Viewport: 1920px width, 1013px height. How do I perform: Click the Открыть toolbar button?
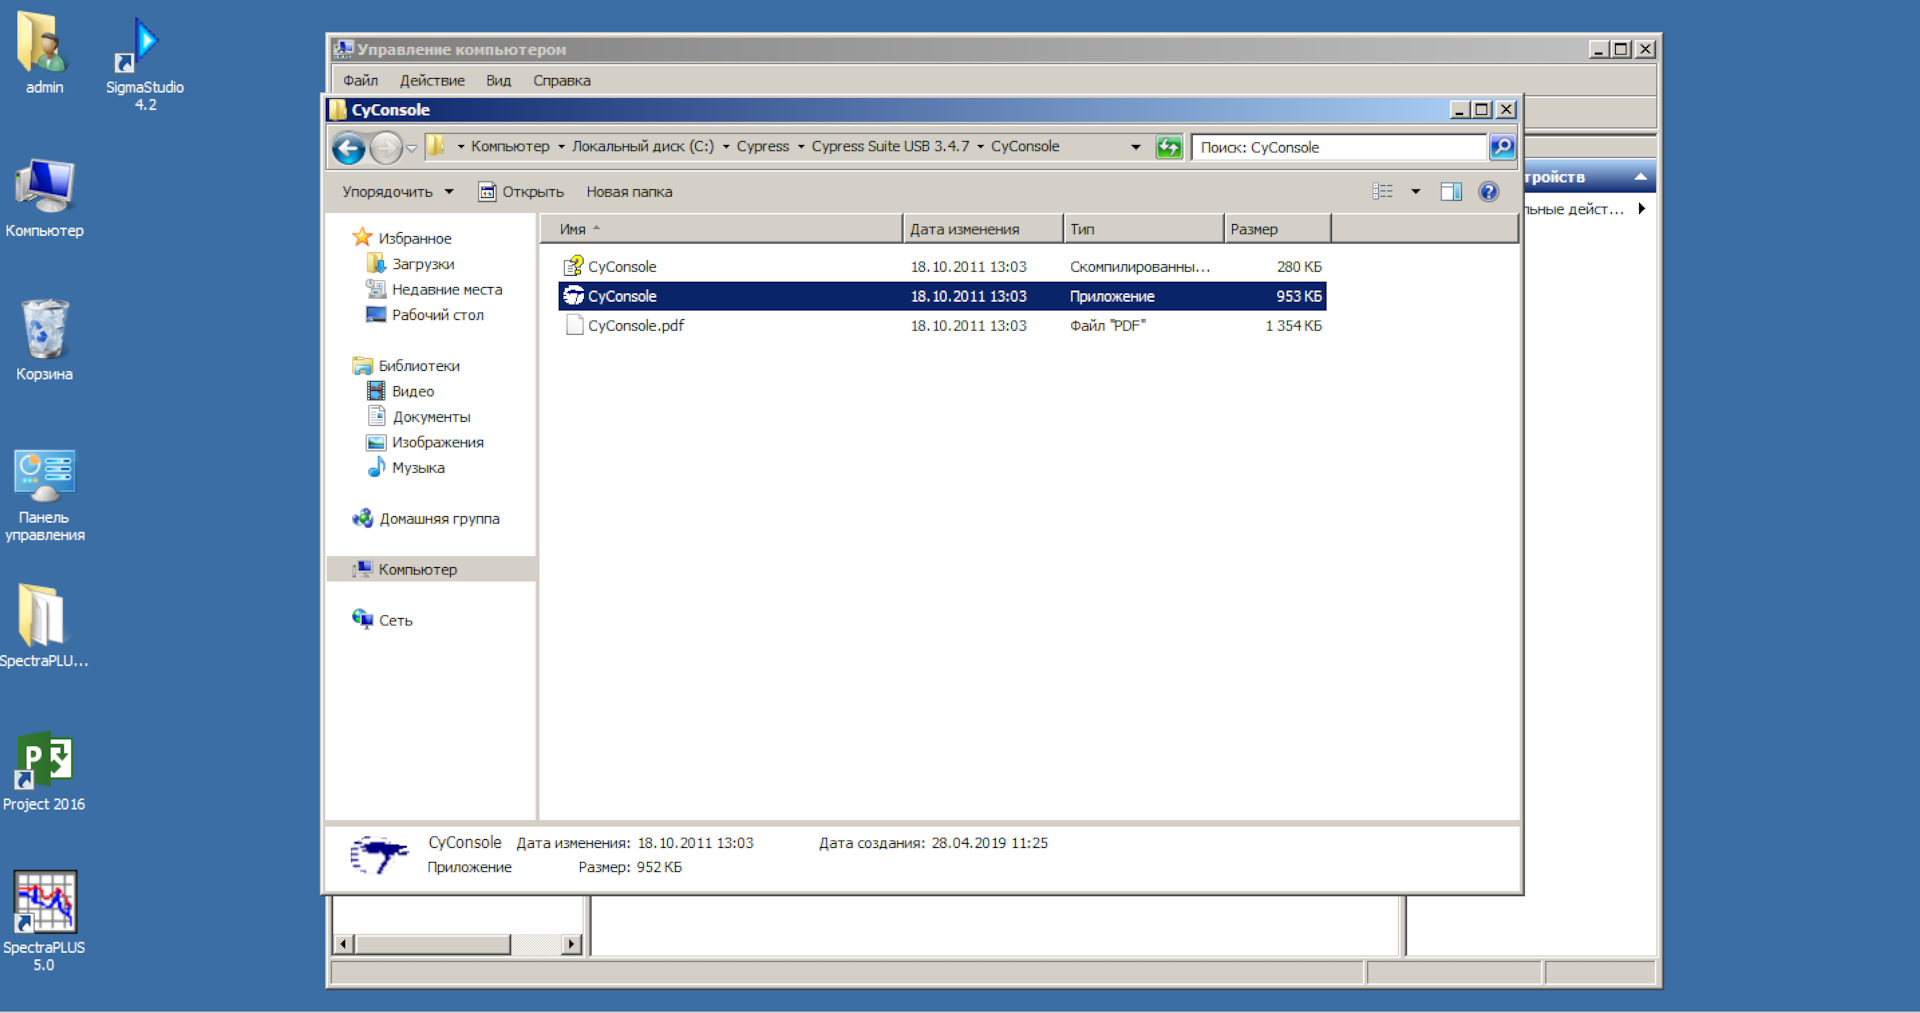521,191
